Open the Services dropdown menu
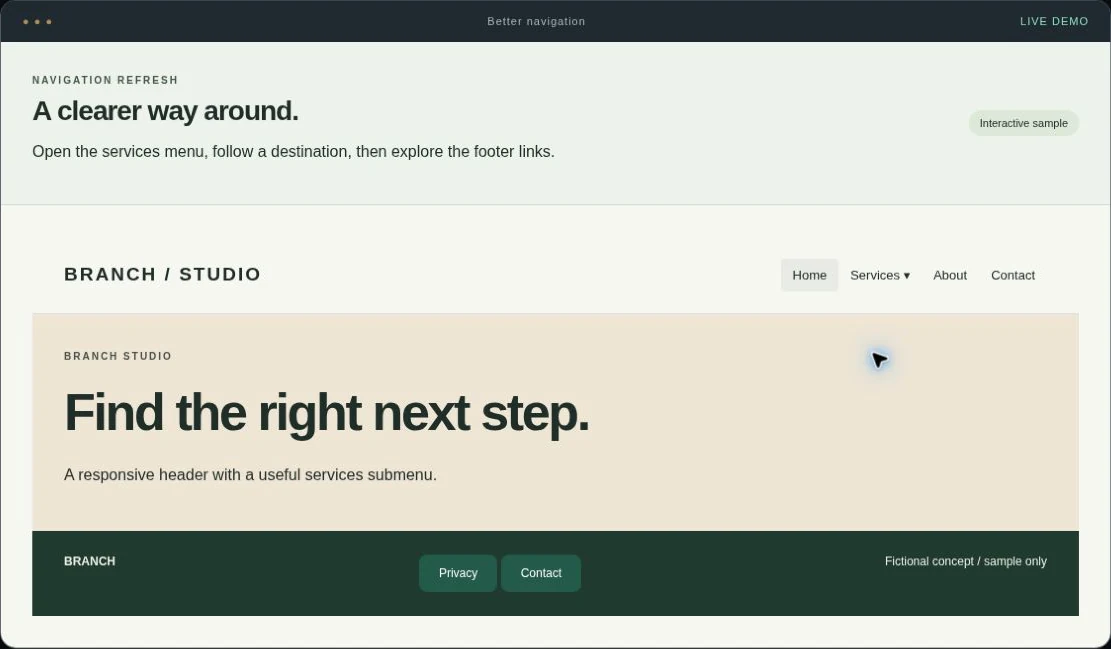Viewport: 1111px width, 649px height. [879, 275]
